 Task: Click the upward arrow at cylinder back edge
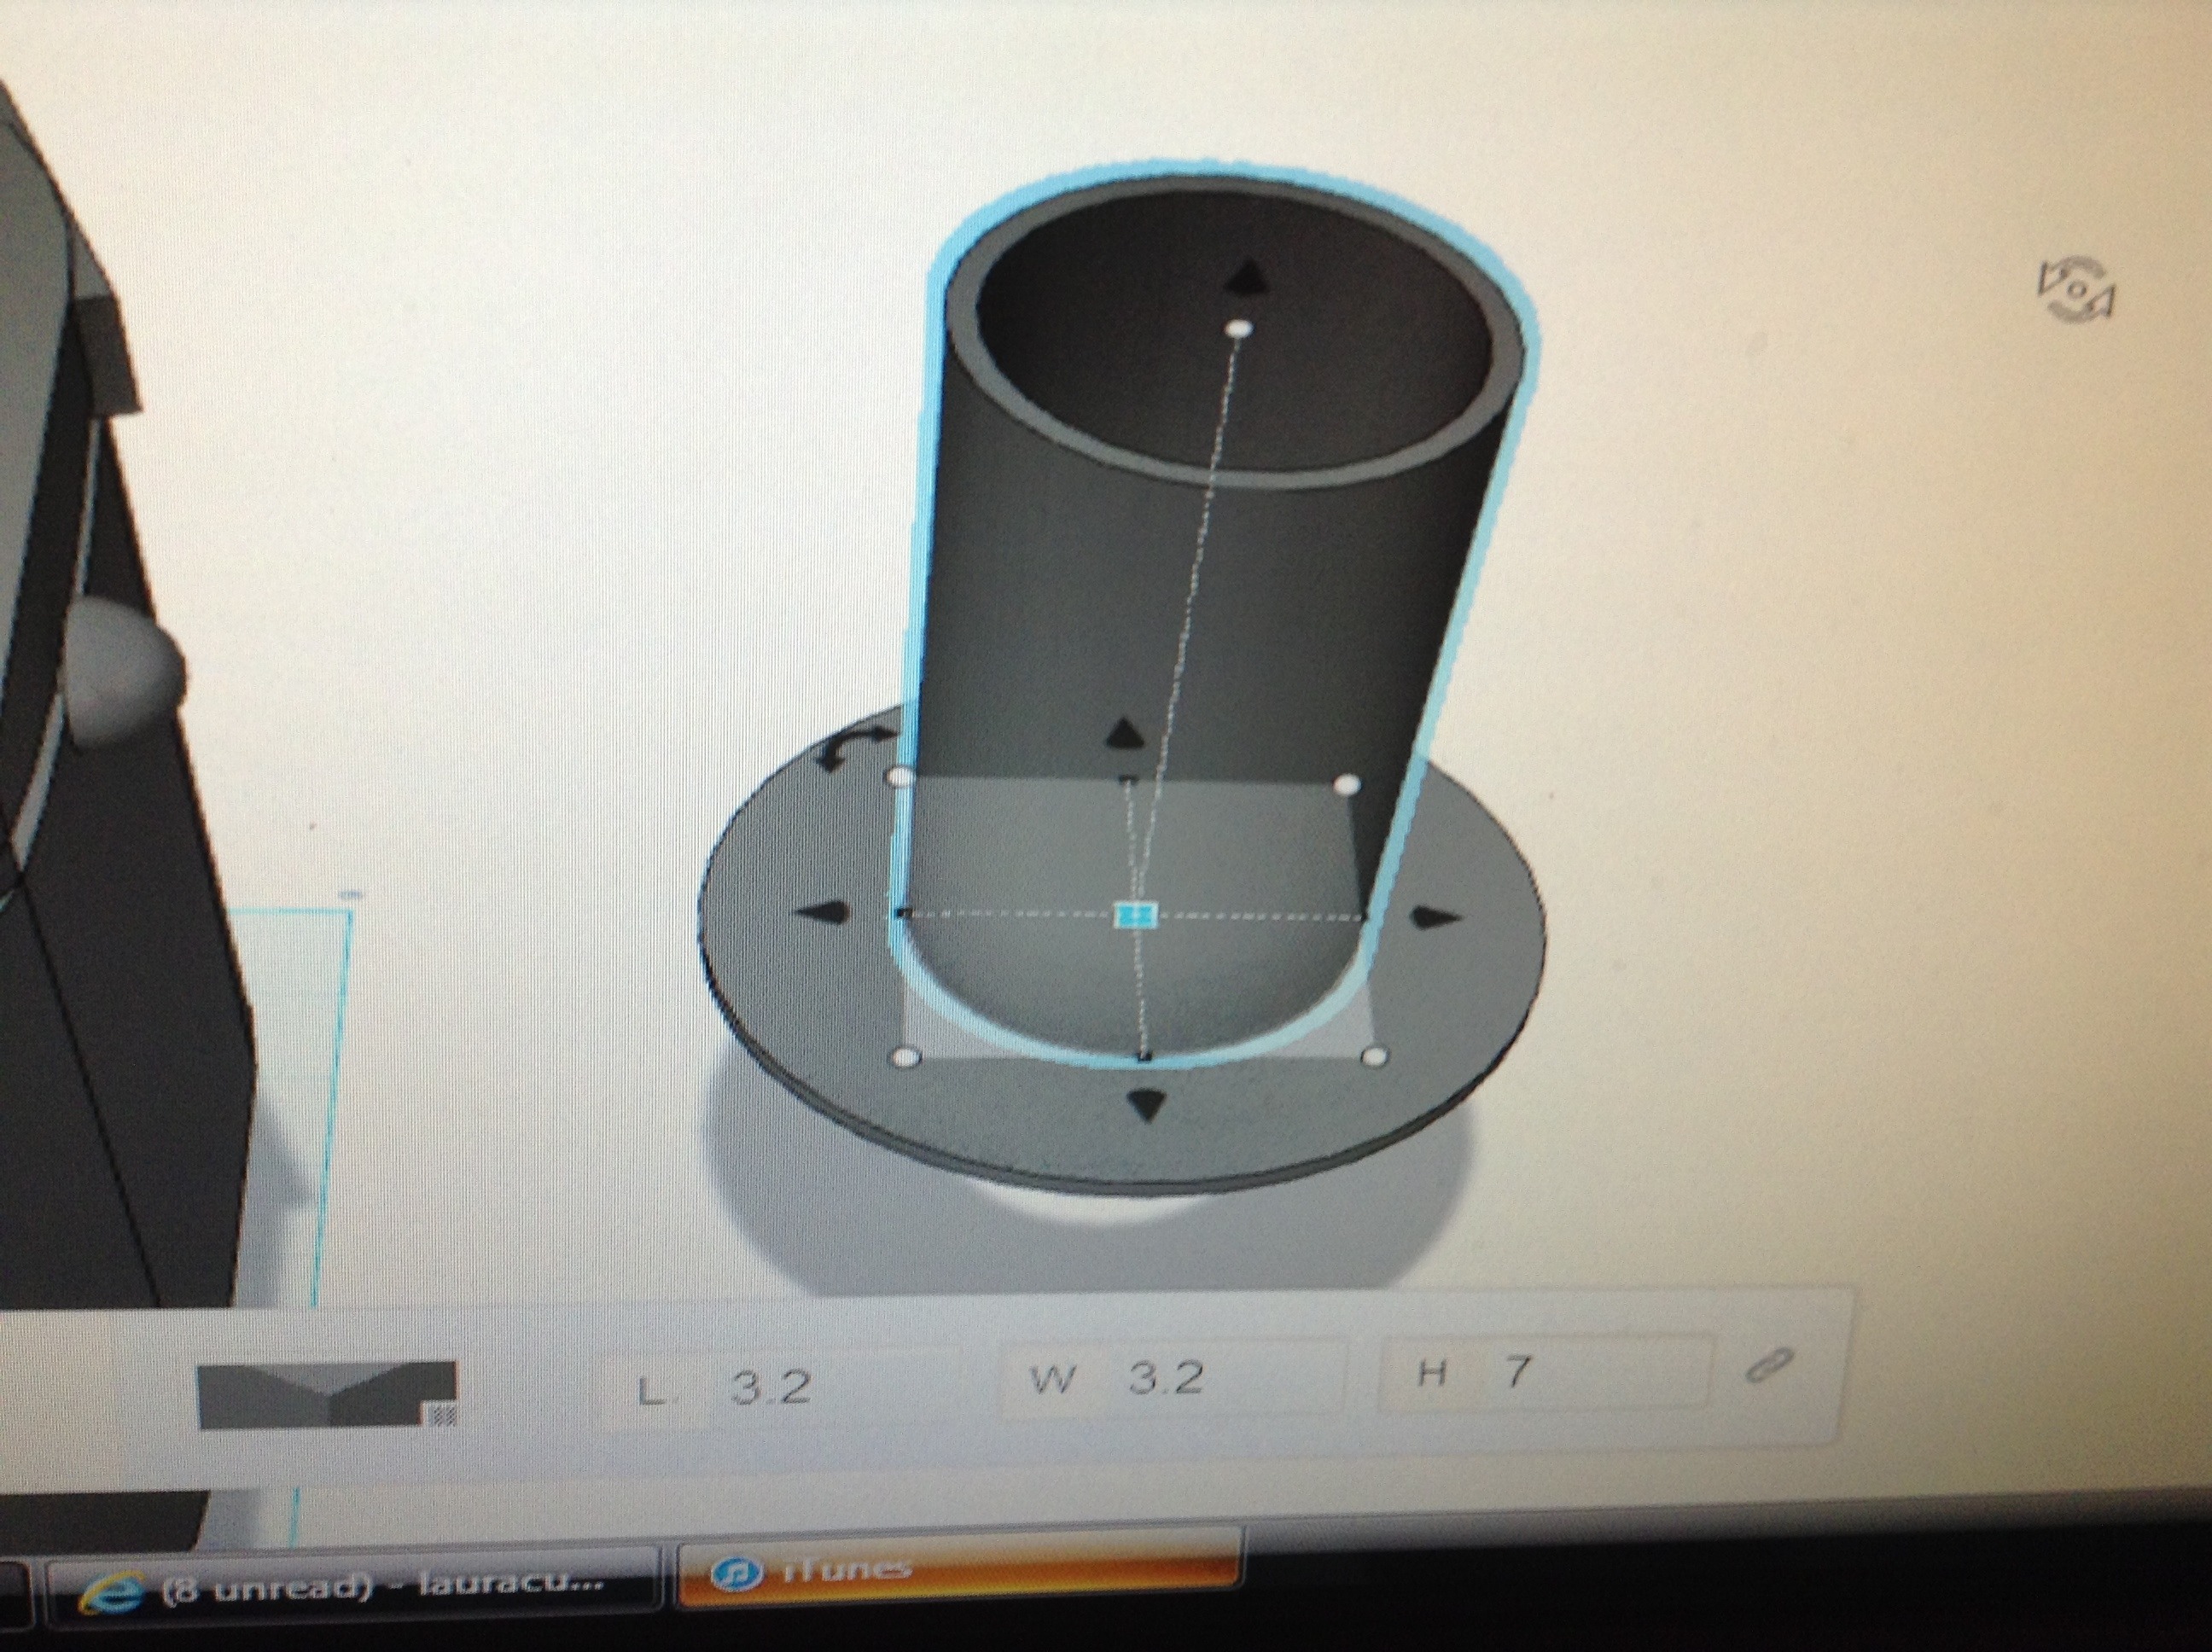click(1126, 733)
